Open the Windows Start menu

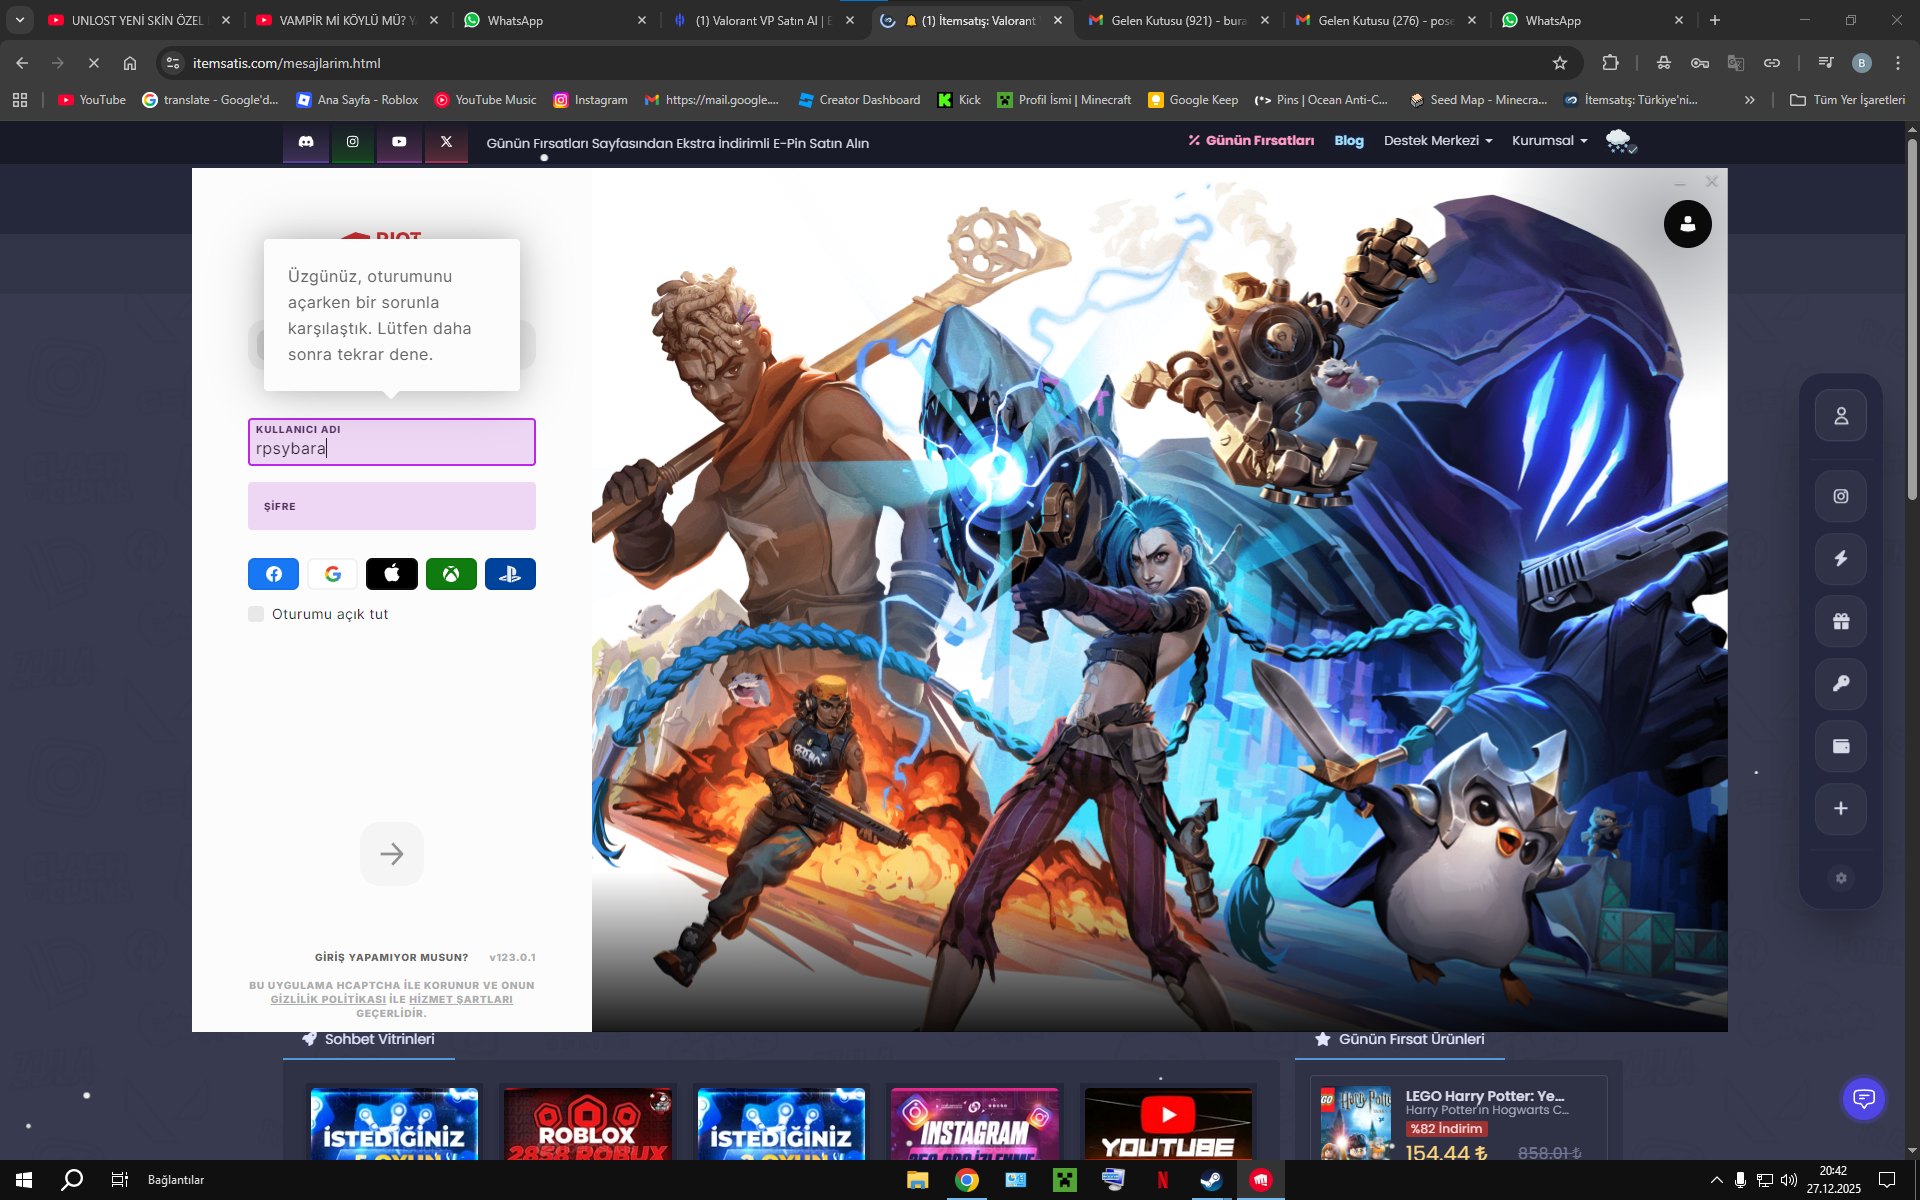(24, 1180)
